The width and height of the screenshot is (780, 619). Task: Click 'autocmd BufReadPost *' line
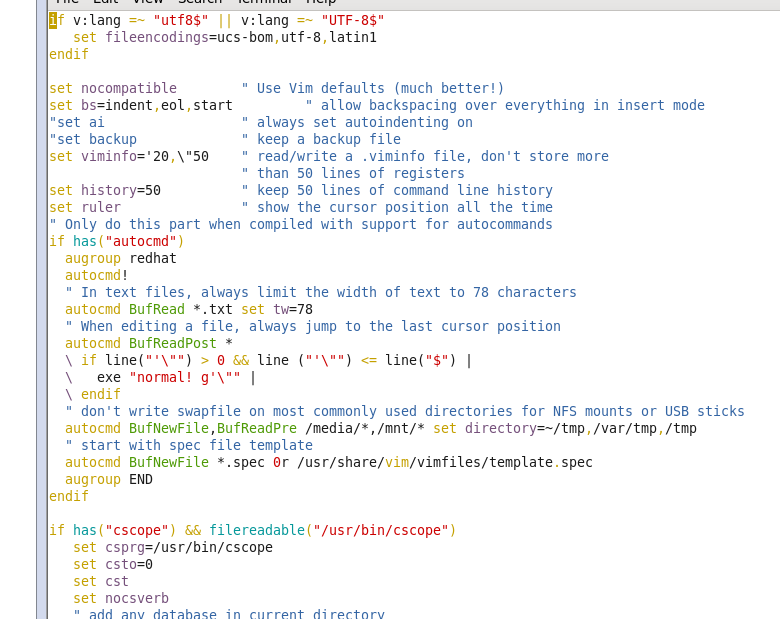click(x=148, y=343)
